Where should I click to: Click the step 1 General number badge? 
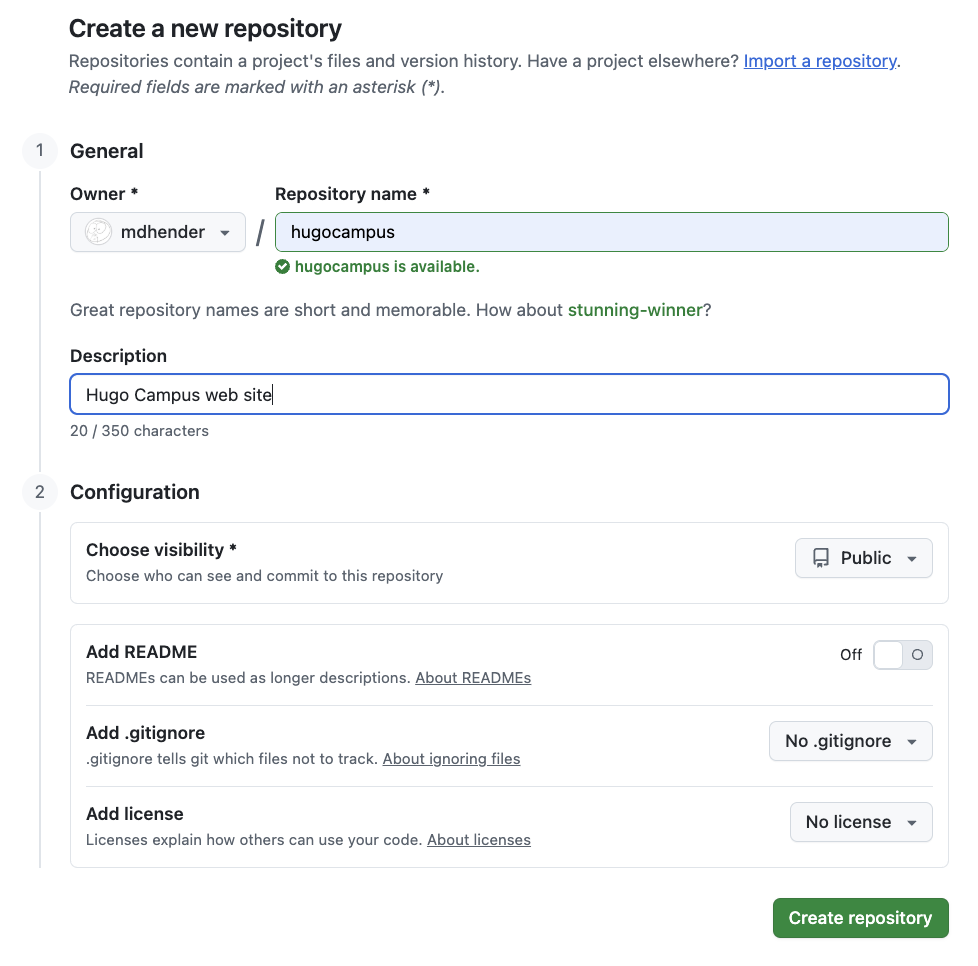pyautogui.click(x=40, y=151)
